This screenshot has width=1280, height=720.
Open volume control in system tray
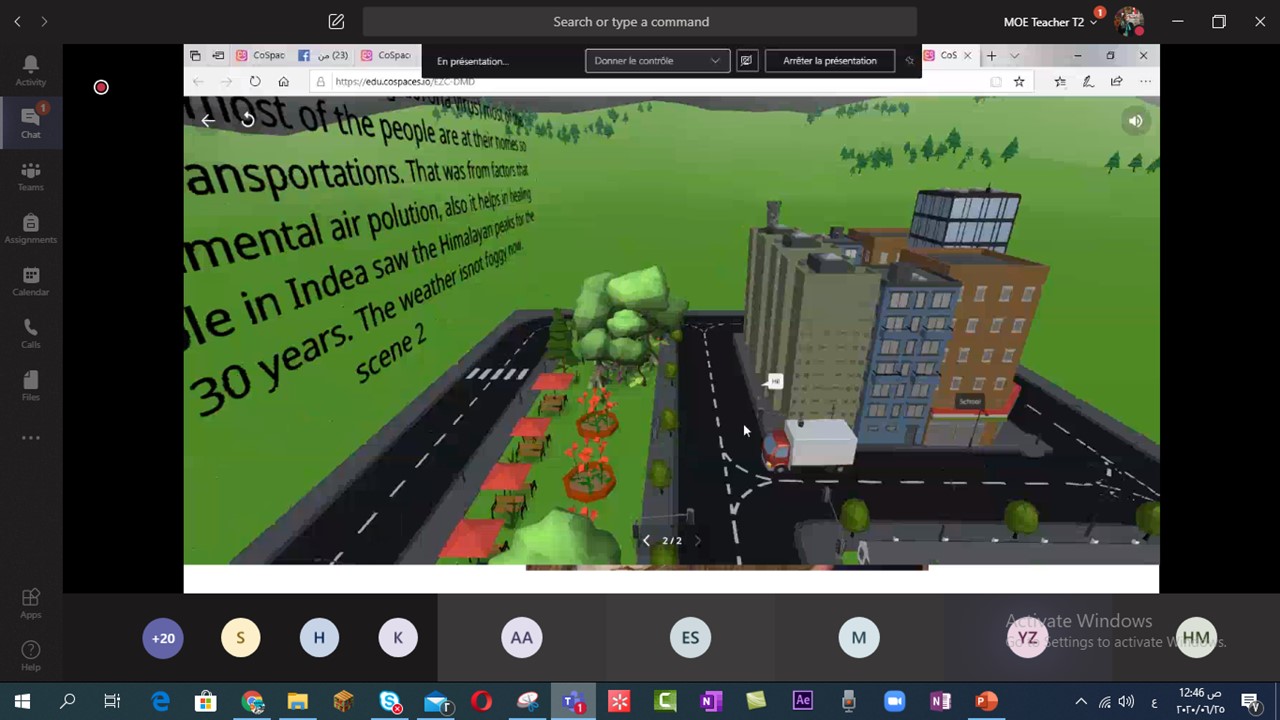1127,702
